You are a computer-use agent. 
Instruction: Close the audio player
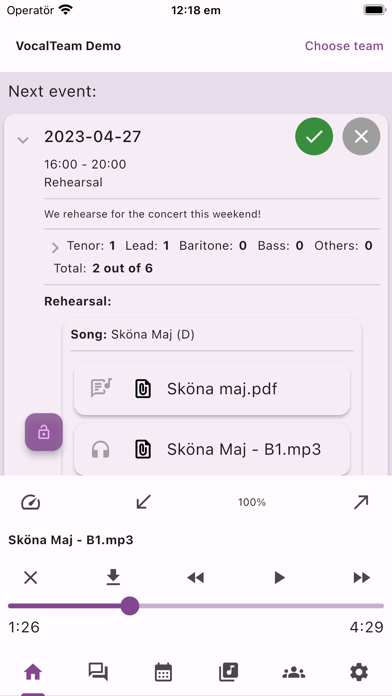[31, 577]
